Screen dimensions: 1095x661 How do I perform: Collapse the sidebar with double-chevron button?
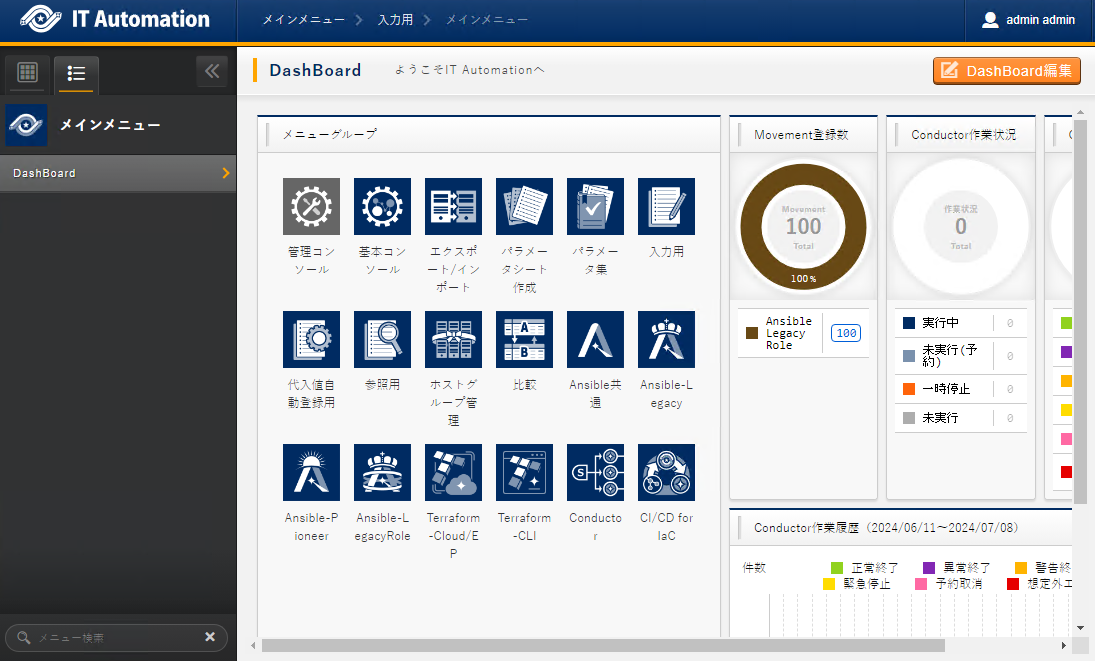click(211, 71)
